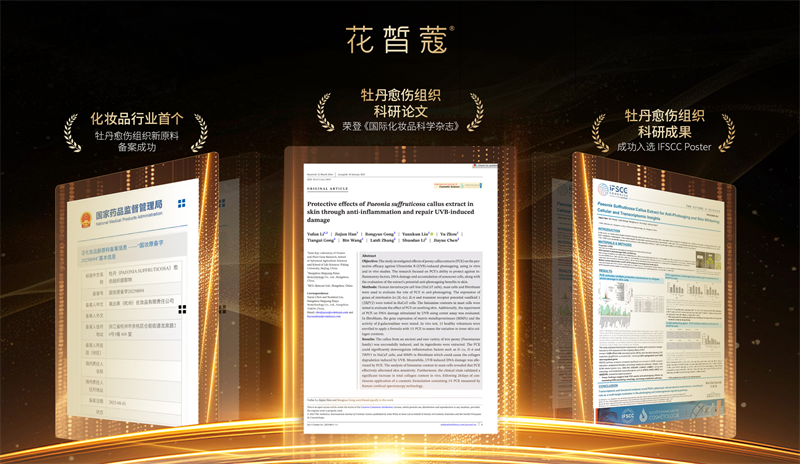Image resolution: width=800 pixels, height=464 pixels.
Task: Click the 花皙蔻 brand logo at top
Action: click(400, 40)
